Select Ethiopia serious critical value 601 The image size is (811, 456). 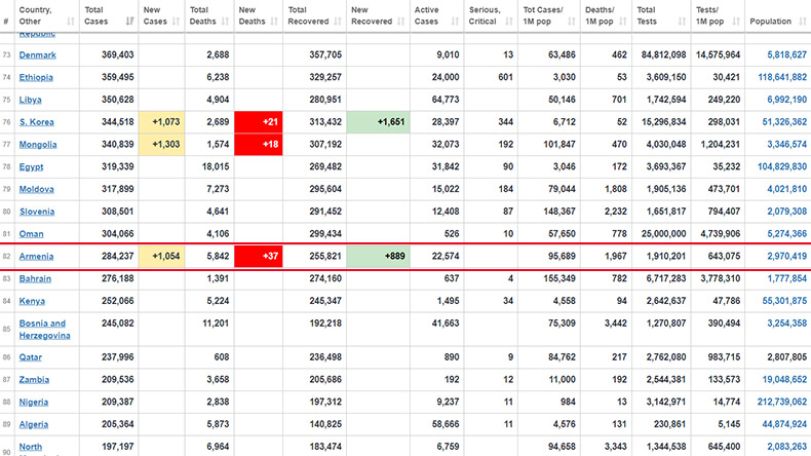pyautogui.click(x=506, y=77)
